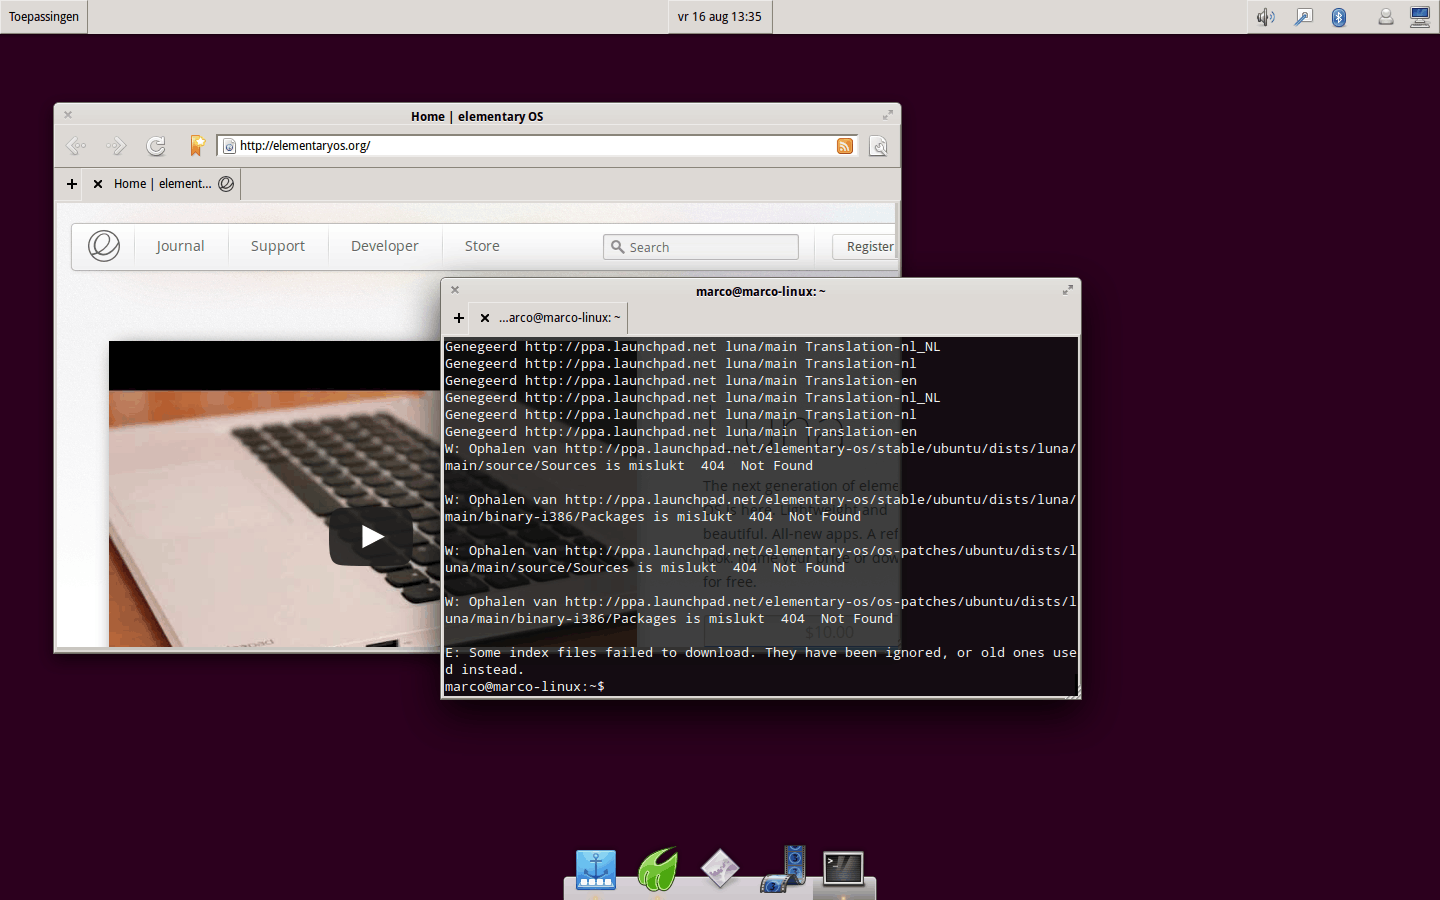Viewport: 1440px width, 900px height.
Task: Close the terminal window
Action: 455,290
